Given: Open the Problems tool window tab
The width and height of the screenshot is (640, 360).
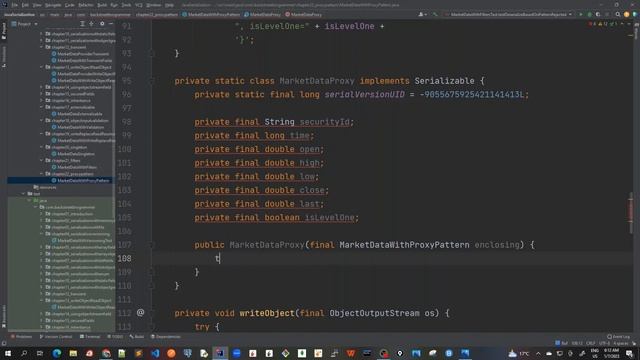Looking at the screenshot, I should point(21,337).
